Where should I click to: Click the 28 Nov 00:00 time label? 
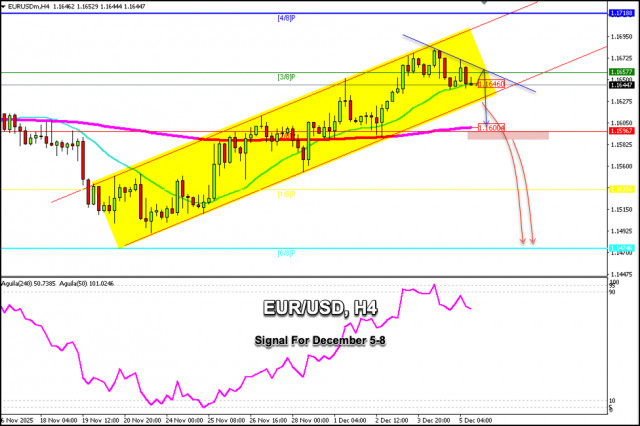[x=310, y=420]
